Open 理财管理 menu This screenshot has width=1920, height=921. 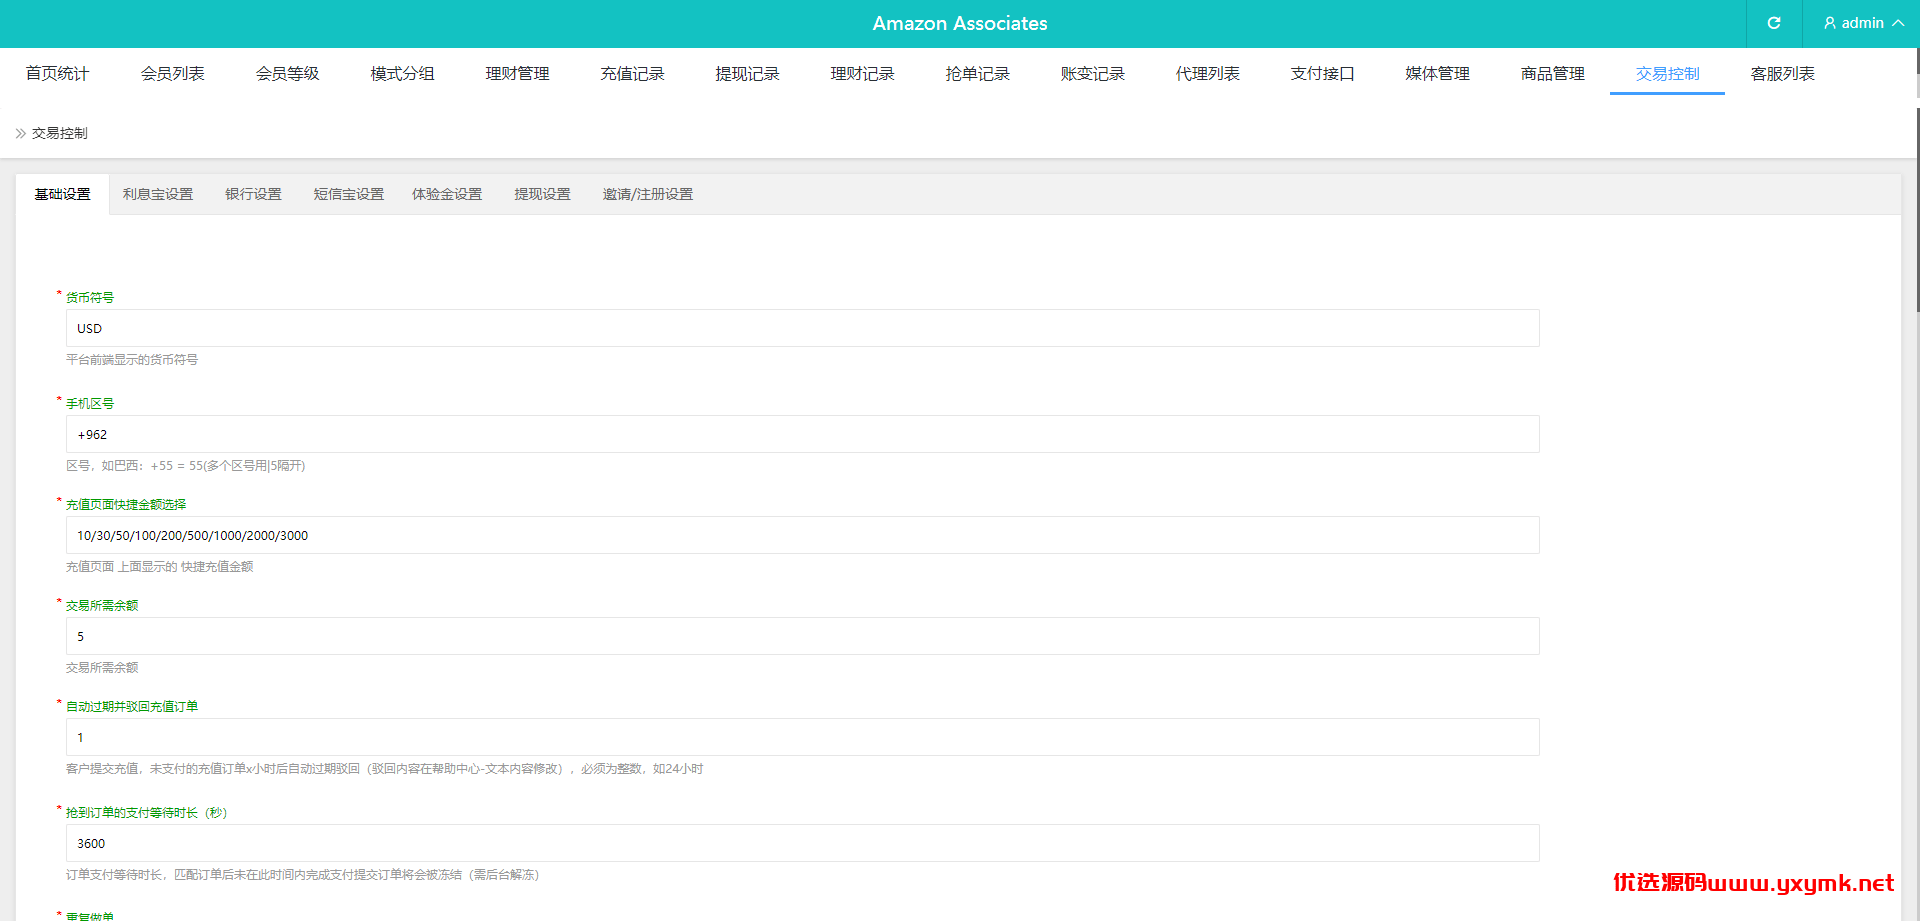(x=517, y=73)
